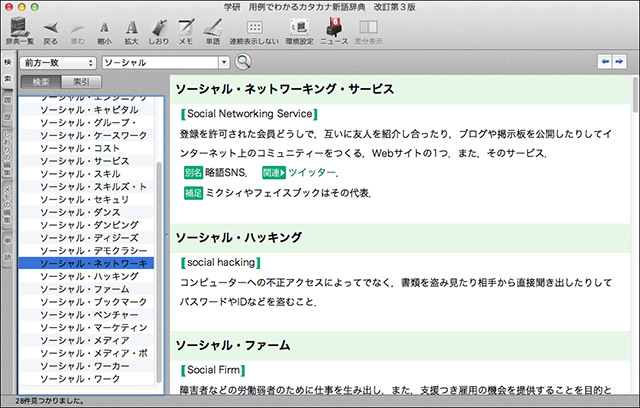
Task: Select ソーシャル・デモクラシー in results
Action: tap(86, 251)
